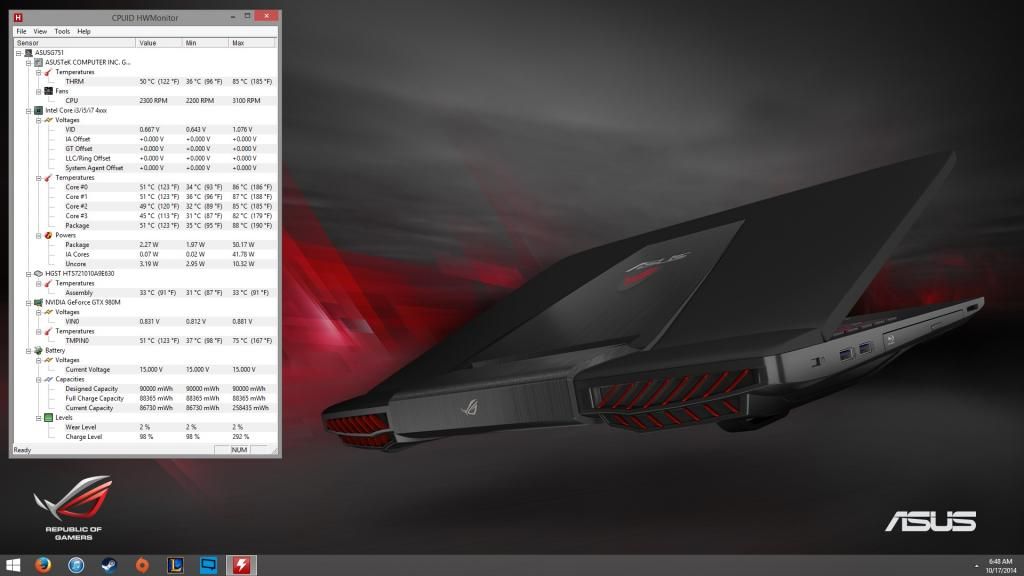This screenshot has height=576, width=1024.
Task: Collapse the HGST HTS721010A9E630 node
Action: [x=29, y=274]
